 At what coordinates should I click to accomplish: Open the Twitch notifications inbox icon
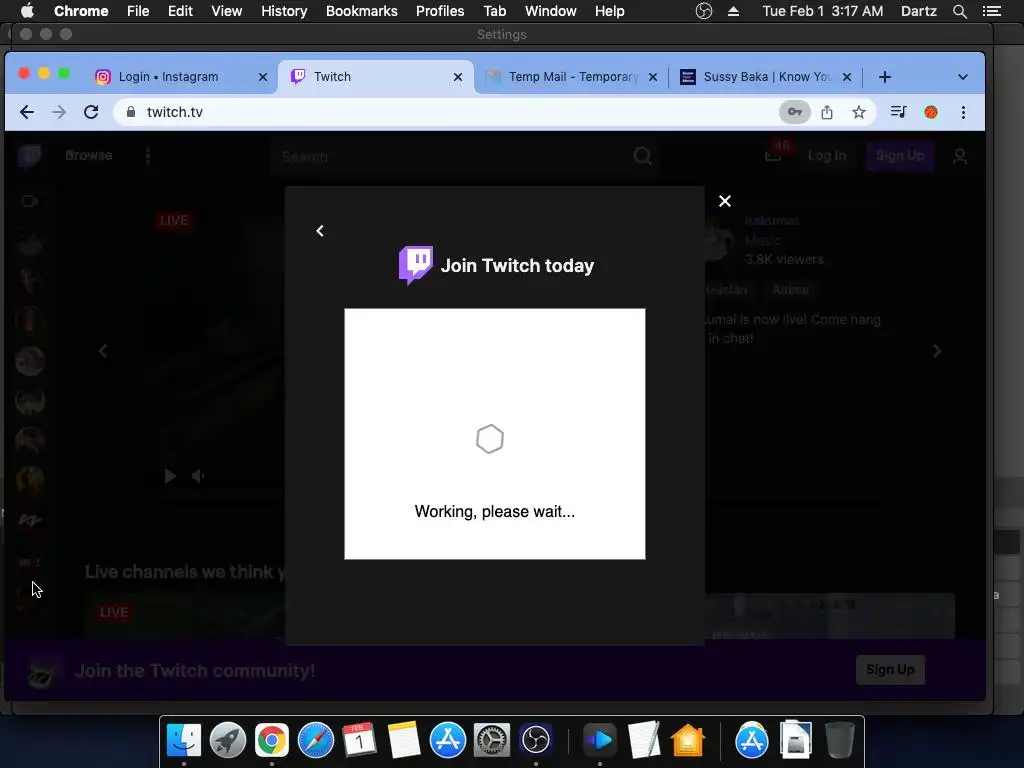pos(773,155)
